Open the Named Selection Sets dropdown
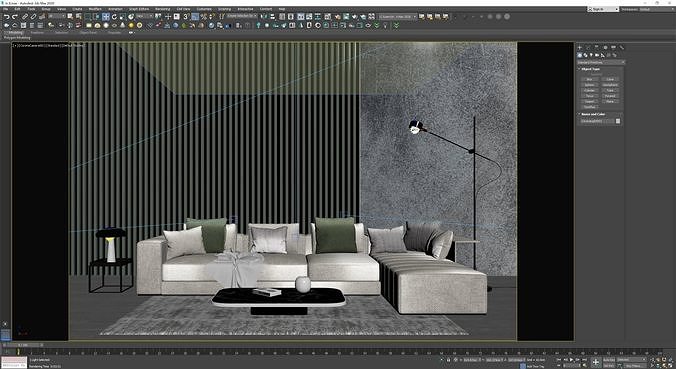The height and width of the screenshot is (369, 676). (242, 16)
